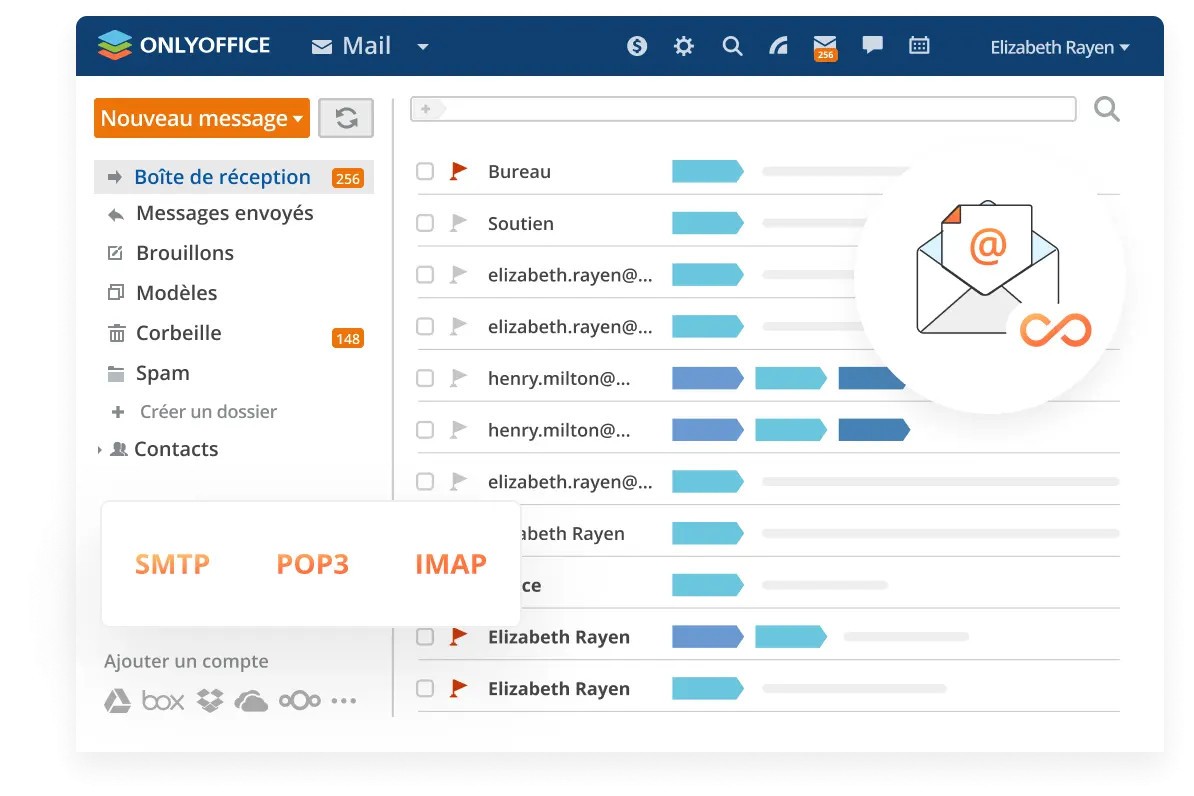The height and width of the screenshot is (796, 1194).
Task: Expand the module switcher arrow beside Mail
Action: pos(423,47)
